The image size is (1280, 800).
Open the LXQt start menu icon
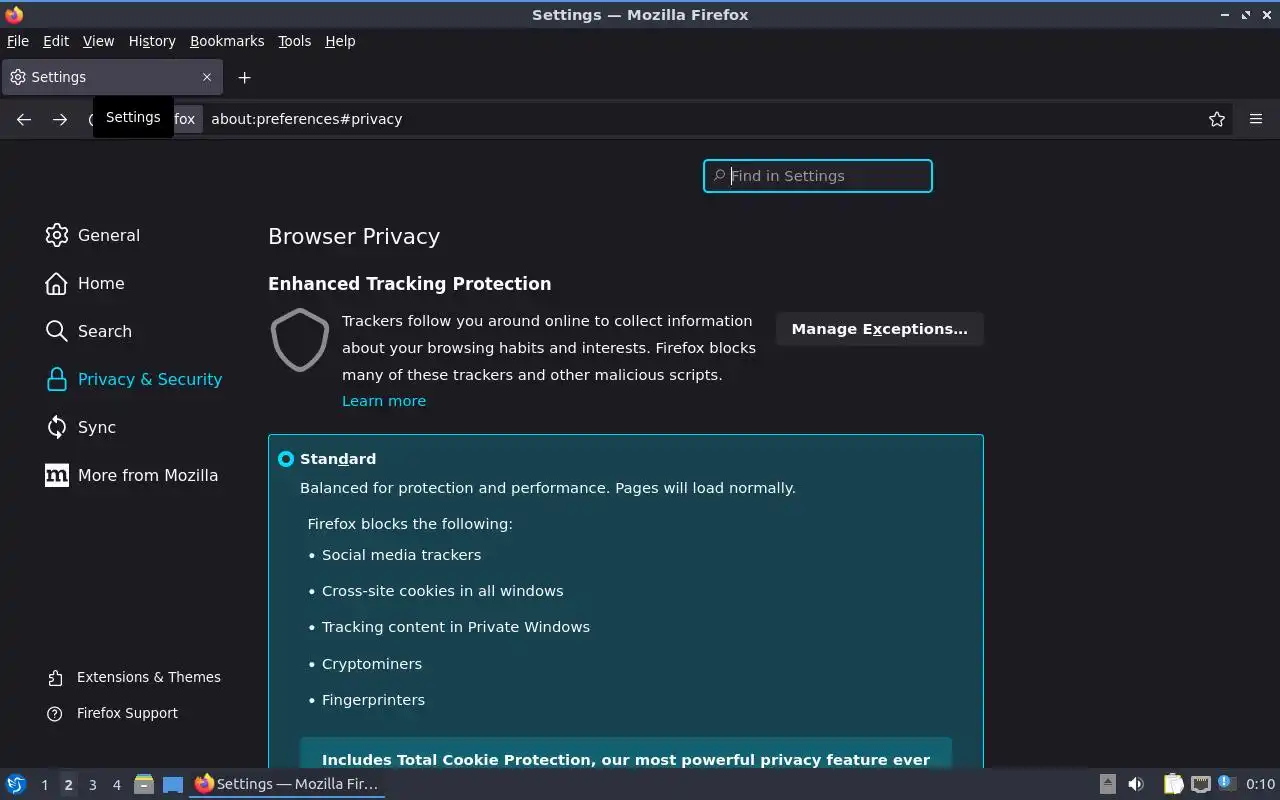(x=16, y=784)
